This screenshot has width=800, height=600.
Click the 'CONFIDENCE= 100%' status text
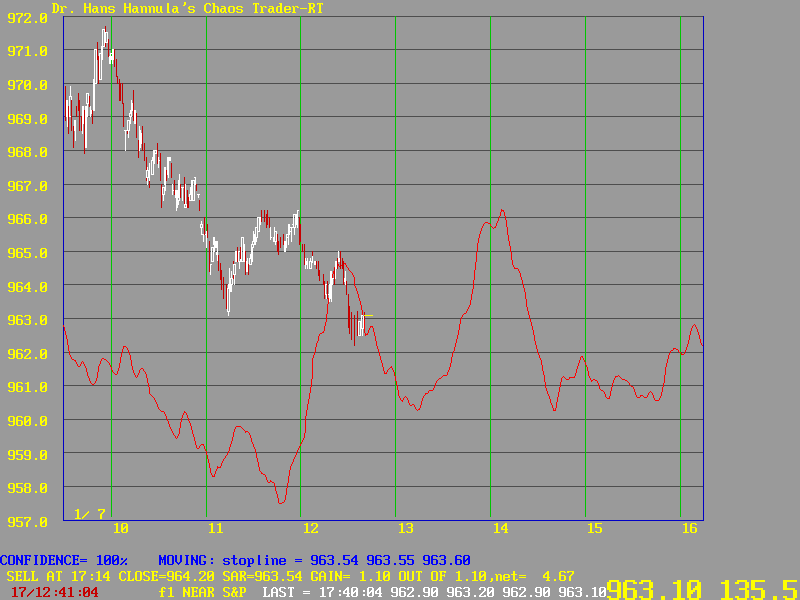click(x=64, y=561)
